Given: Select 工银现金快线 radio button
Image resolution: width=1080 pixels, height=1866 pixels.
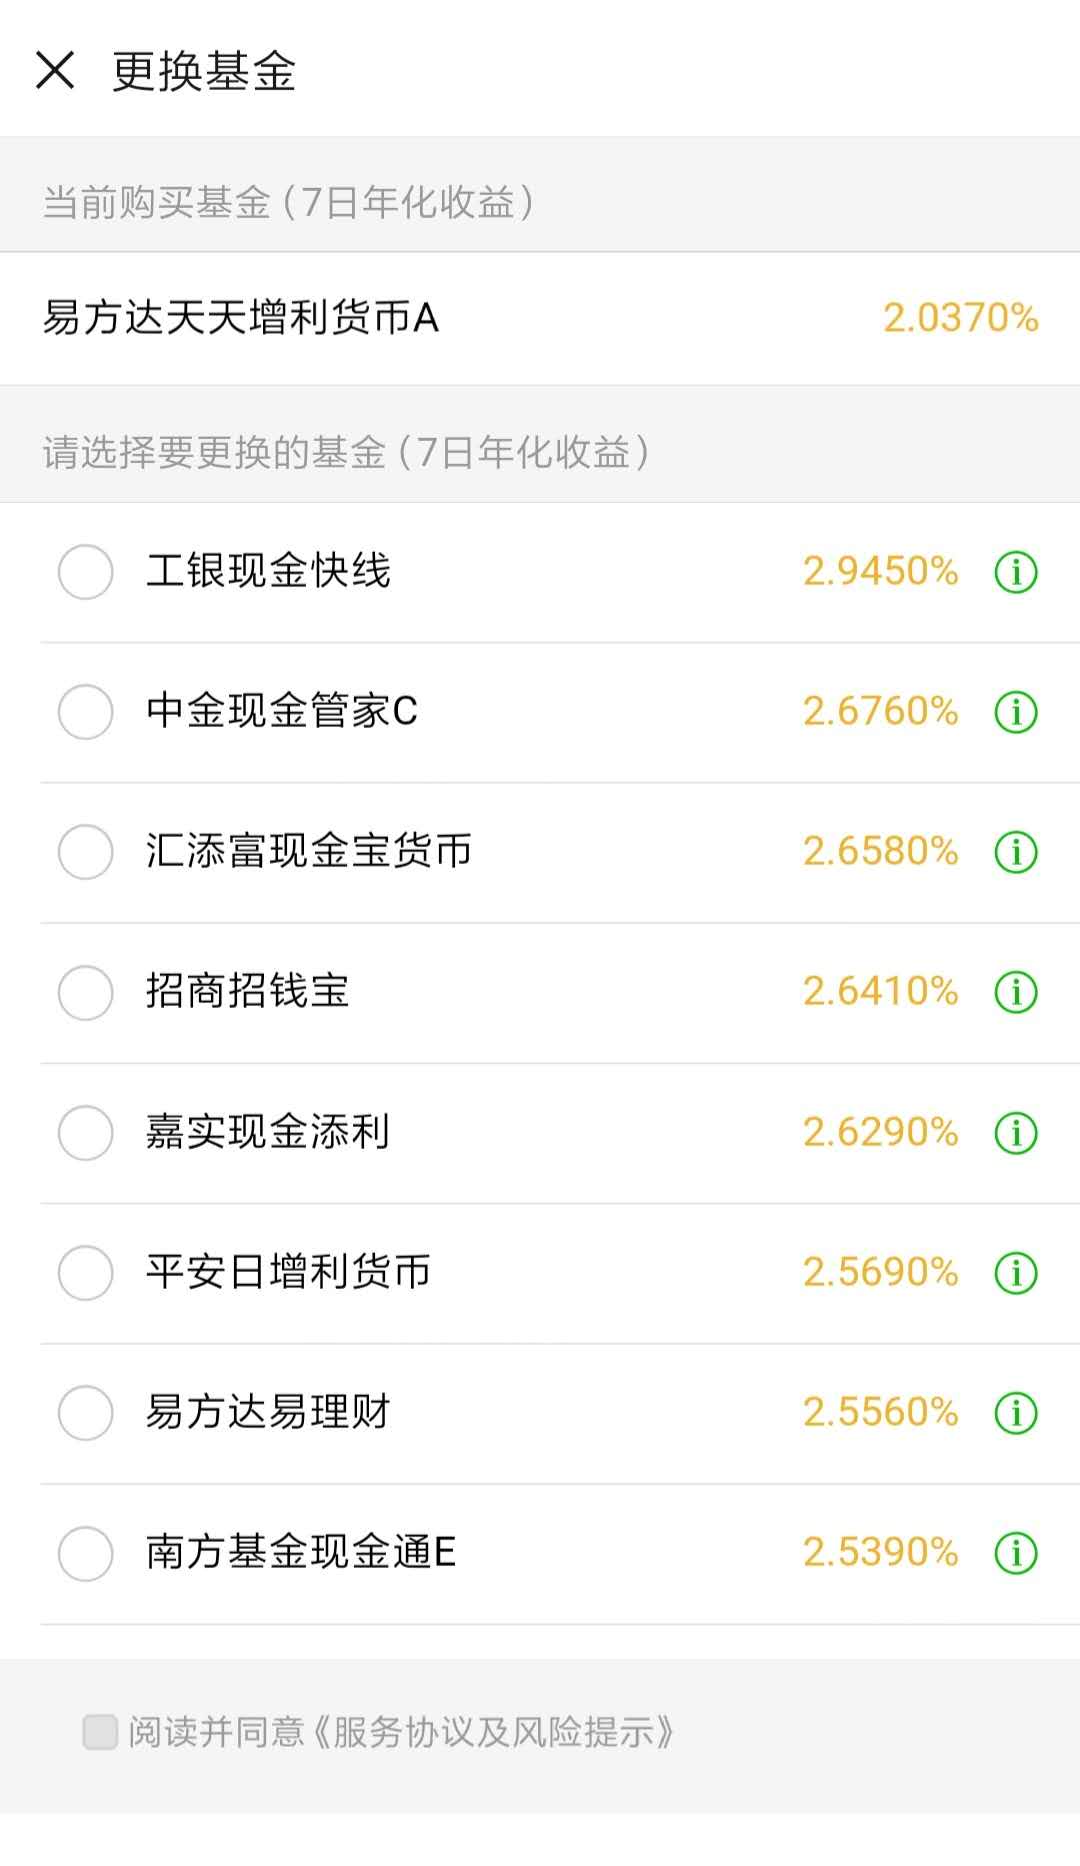Looking at the screenshot, I should (86, 572).
